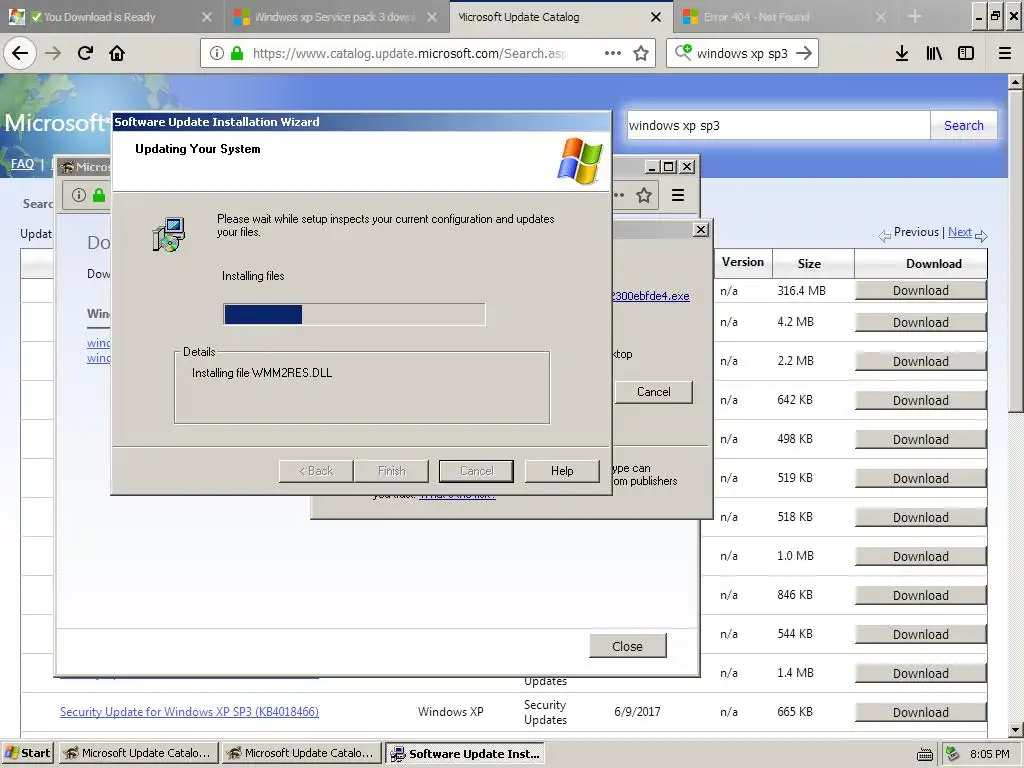Click Help in the installation wizard

click(562, 471)
